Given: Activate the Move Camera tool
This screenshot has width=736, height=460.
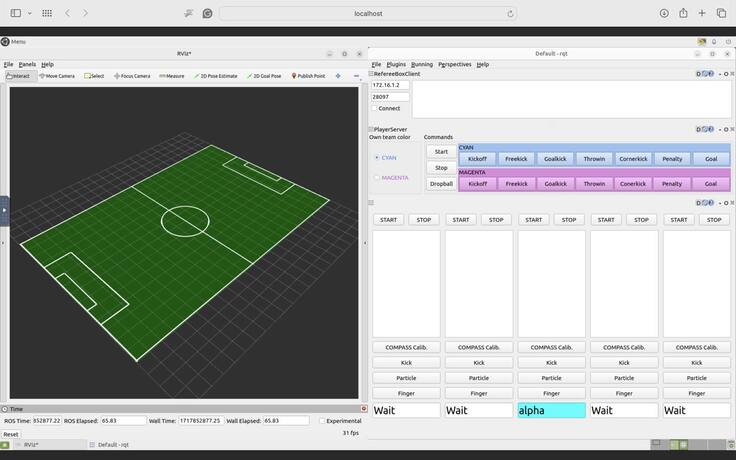Looking at the screenshot, I should 57,76.
